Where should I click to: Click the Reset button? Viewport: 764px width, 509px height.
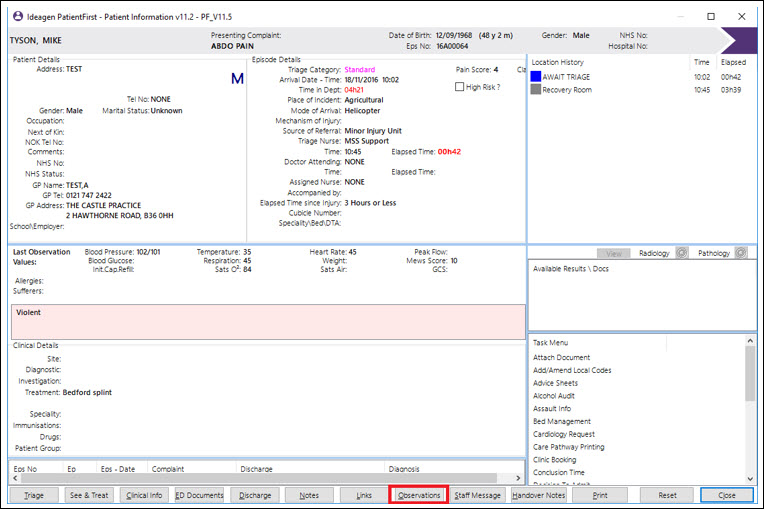[667, 495]
